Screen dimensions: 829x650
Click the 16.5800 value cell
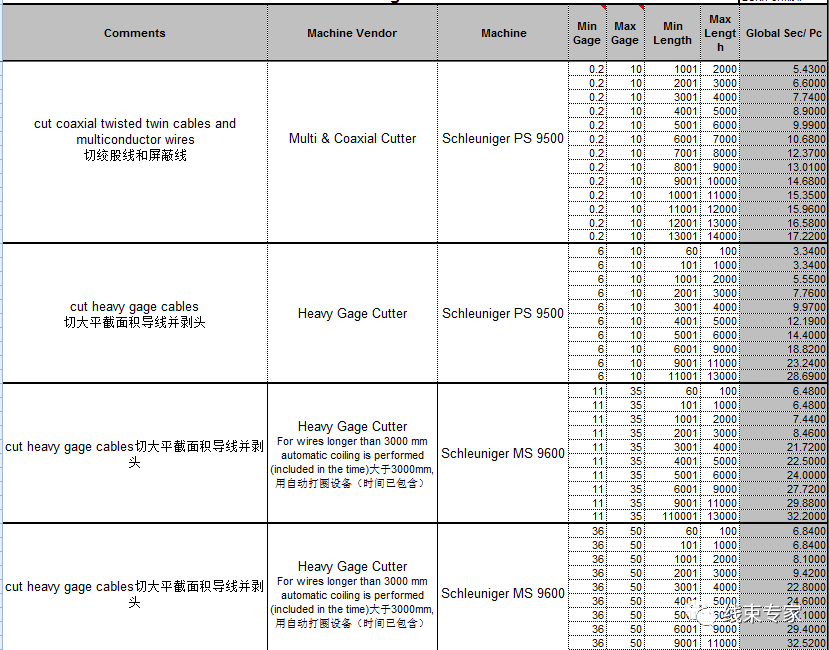pyautogui.click(x=784, y=223)
